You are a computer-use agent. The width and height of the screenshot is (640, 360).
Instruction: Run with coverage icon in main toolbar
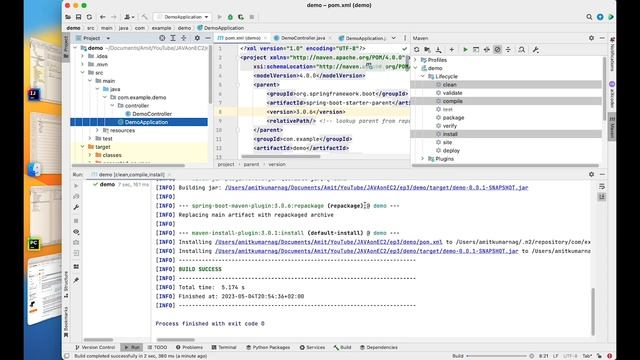pos(241,17)
